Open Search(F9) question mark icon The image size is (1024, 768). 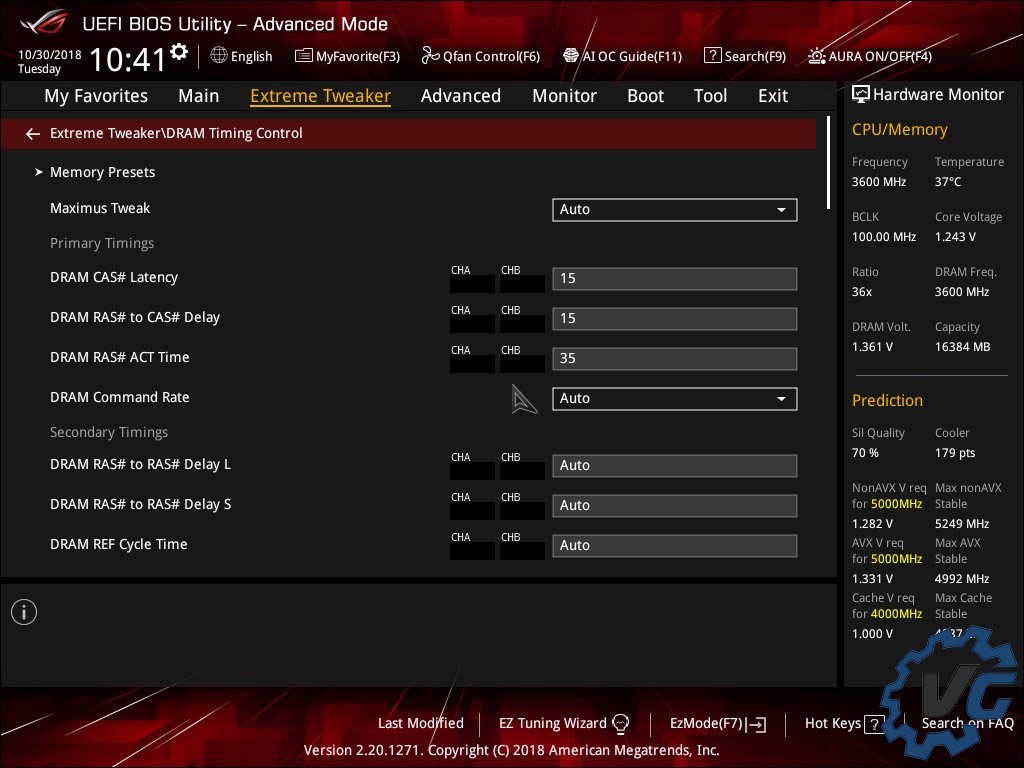[713, 56]
